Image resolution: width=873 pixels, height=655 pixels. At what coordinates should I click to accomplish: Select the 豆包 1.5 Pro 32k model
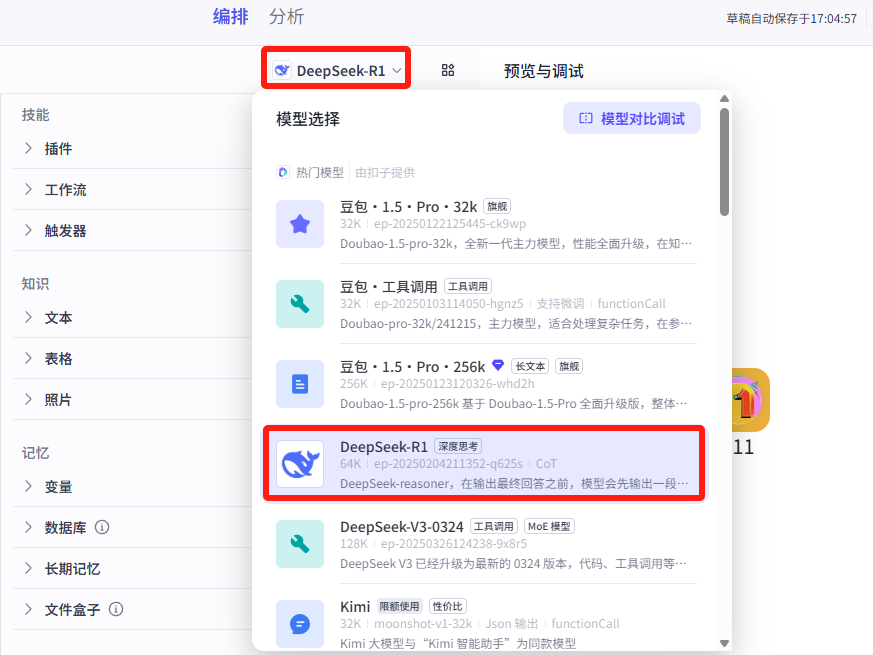click(x=484, y=224)
